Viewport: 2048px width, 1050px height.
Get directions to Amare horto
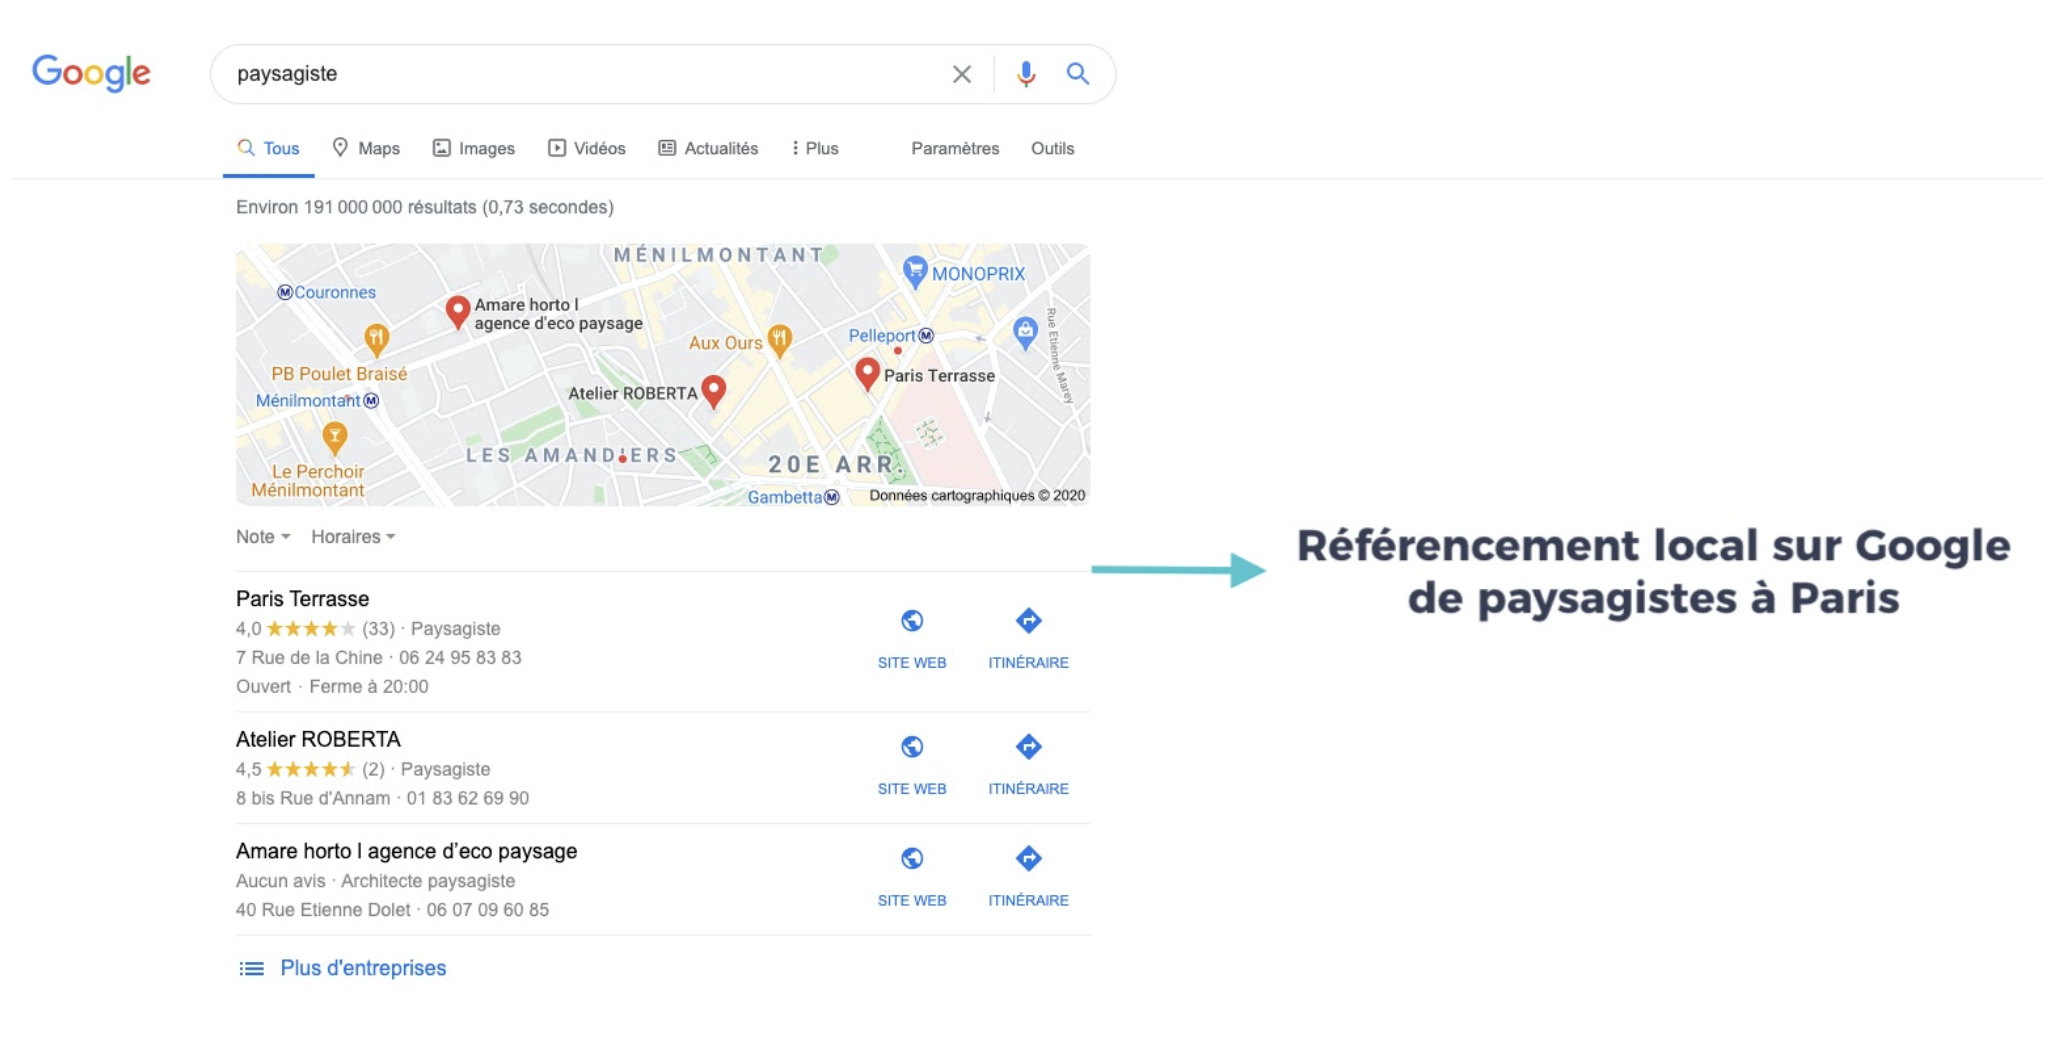(x=1028, y=859)
